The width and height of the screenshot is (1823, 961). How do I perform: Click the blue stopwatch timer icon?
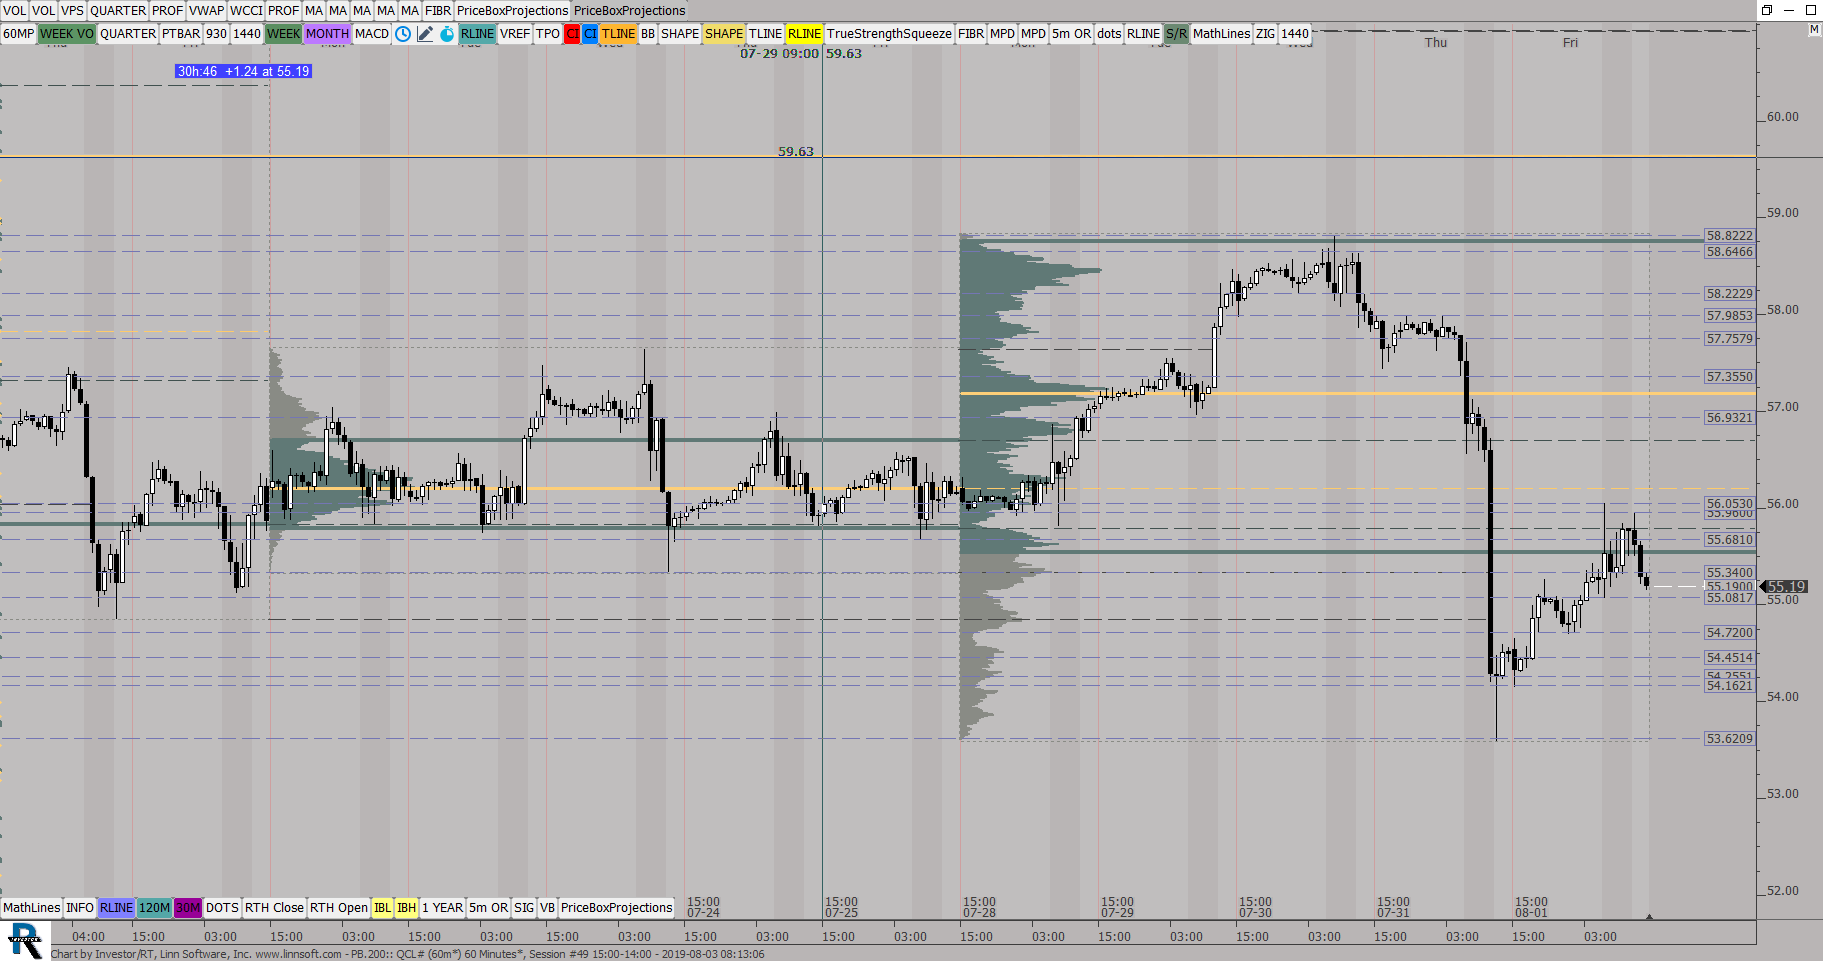(x=447, y=34)
